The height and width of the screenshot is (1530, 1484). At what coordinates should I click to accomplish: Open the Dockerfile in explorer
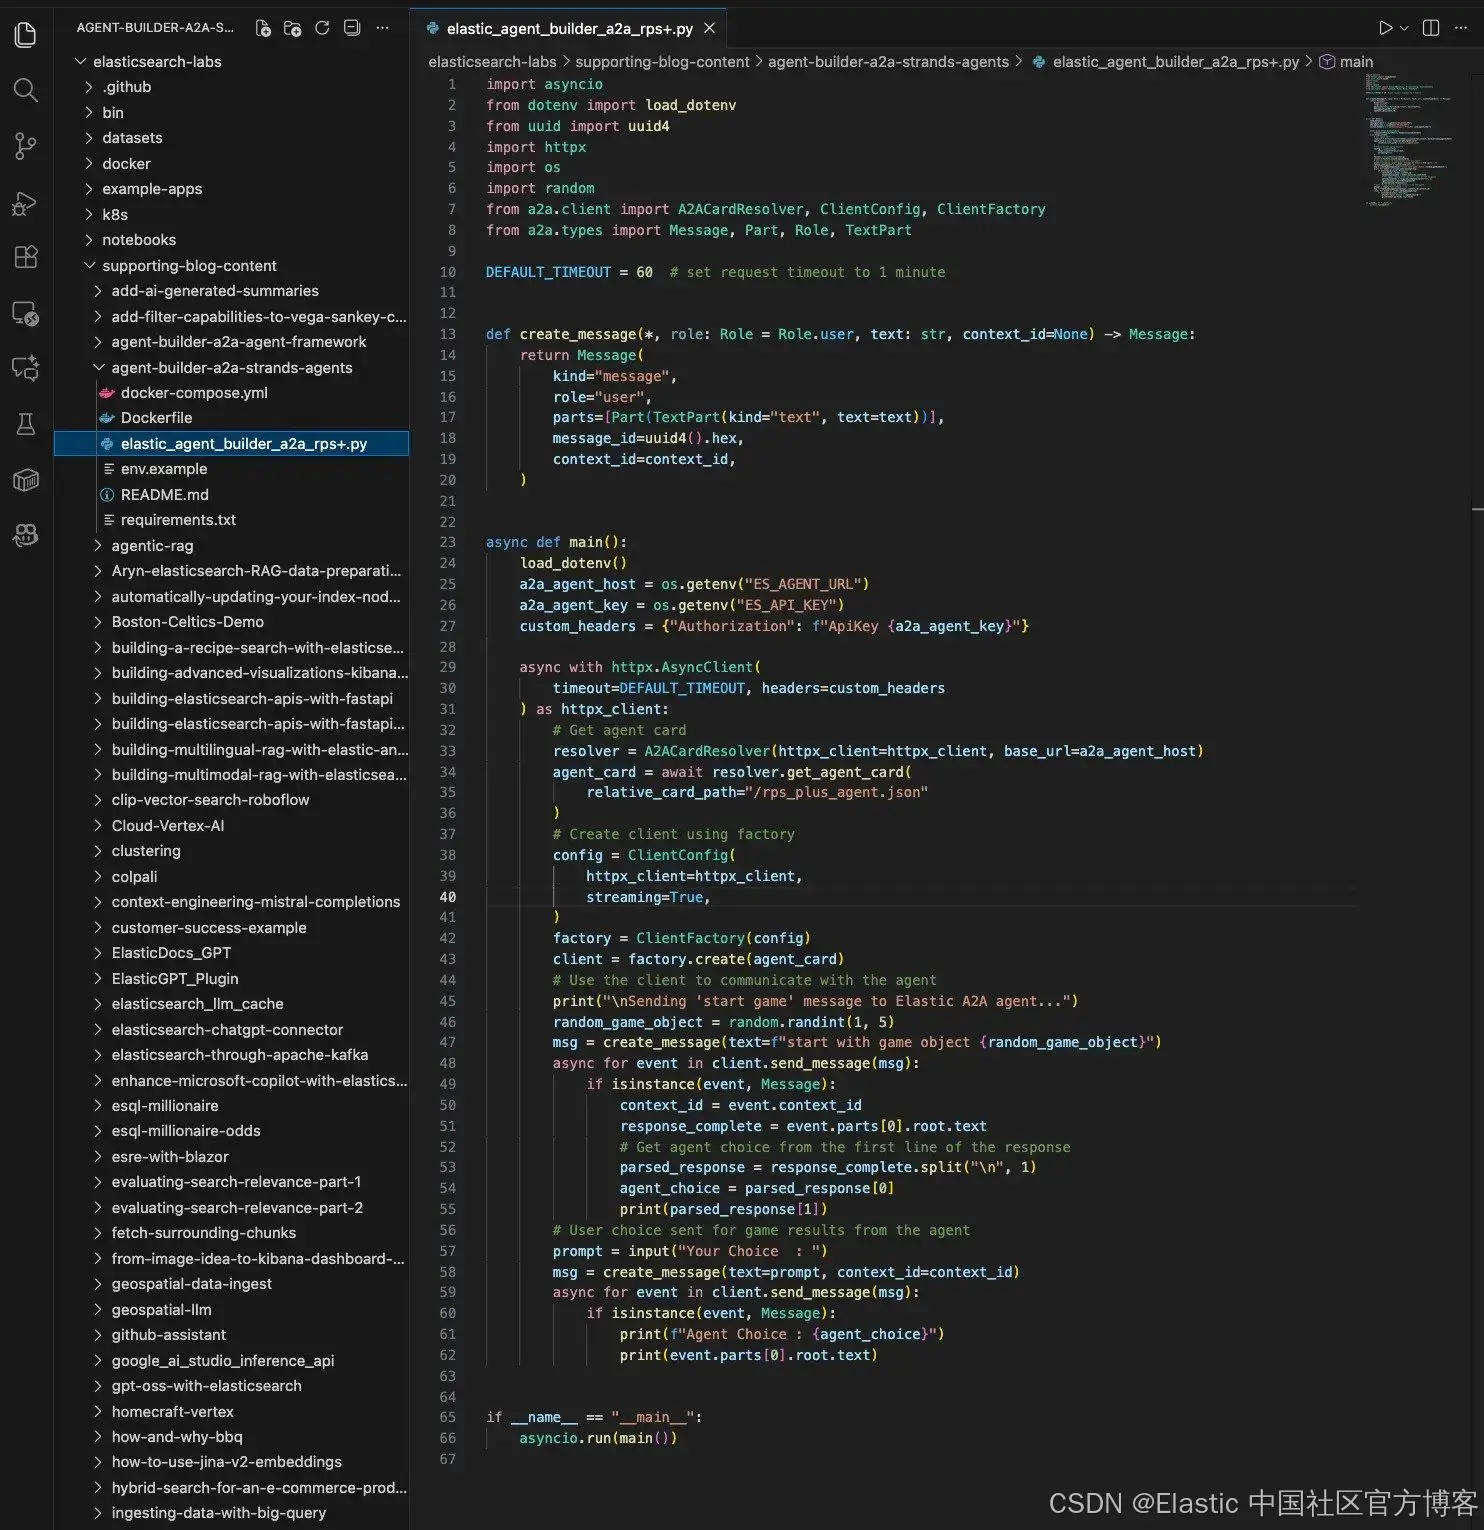[x=156, y=418]
